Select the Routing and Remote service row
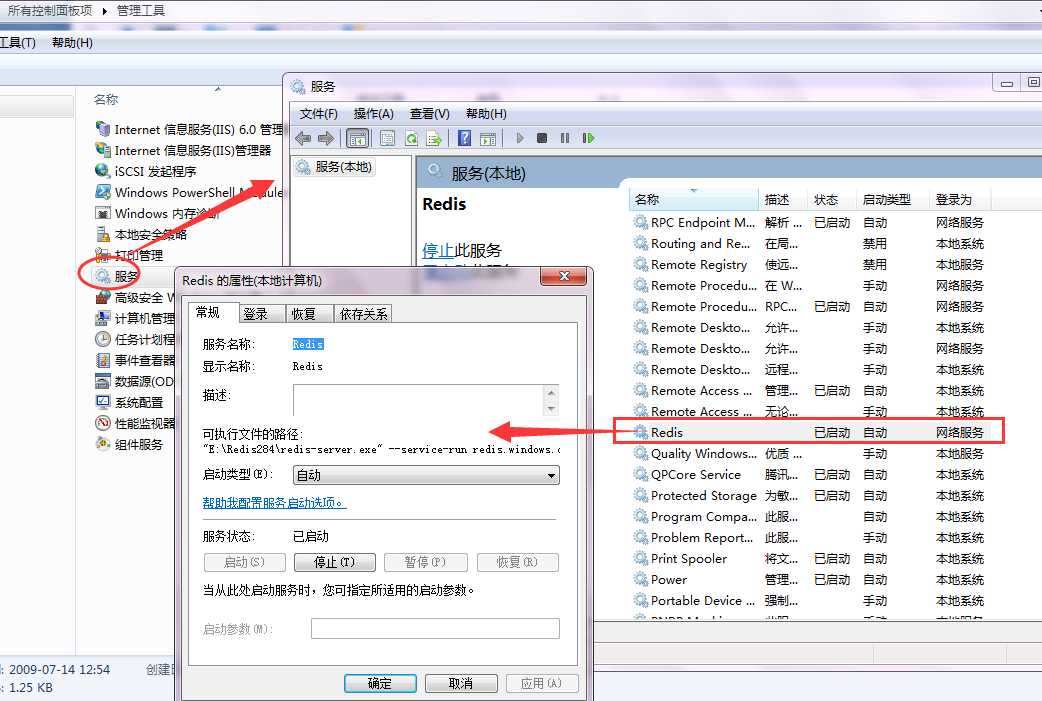 [x=809, y=244]
